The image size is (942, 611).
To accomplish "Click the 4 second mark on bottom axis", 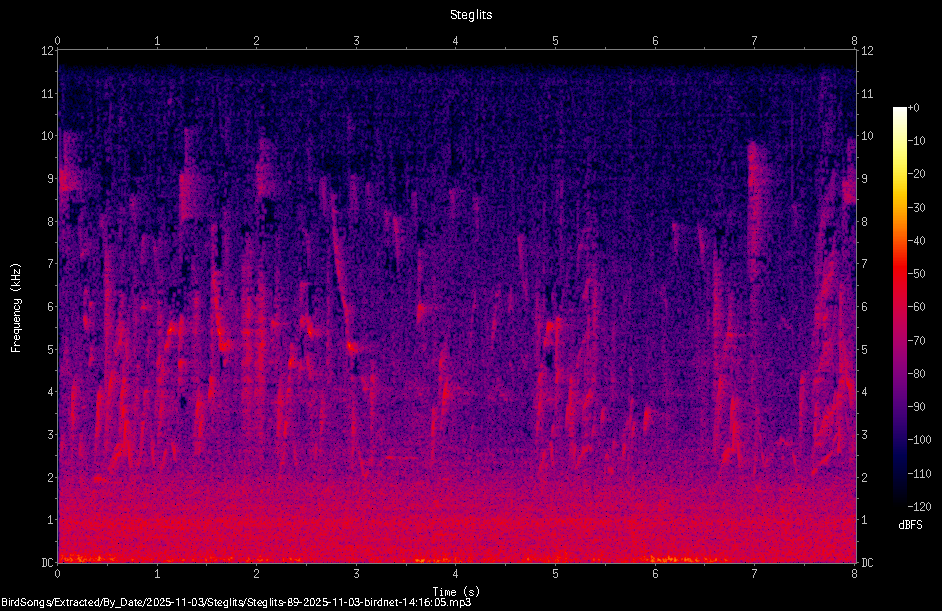I will click(x=455, y=574).
